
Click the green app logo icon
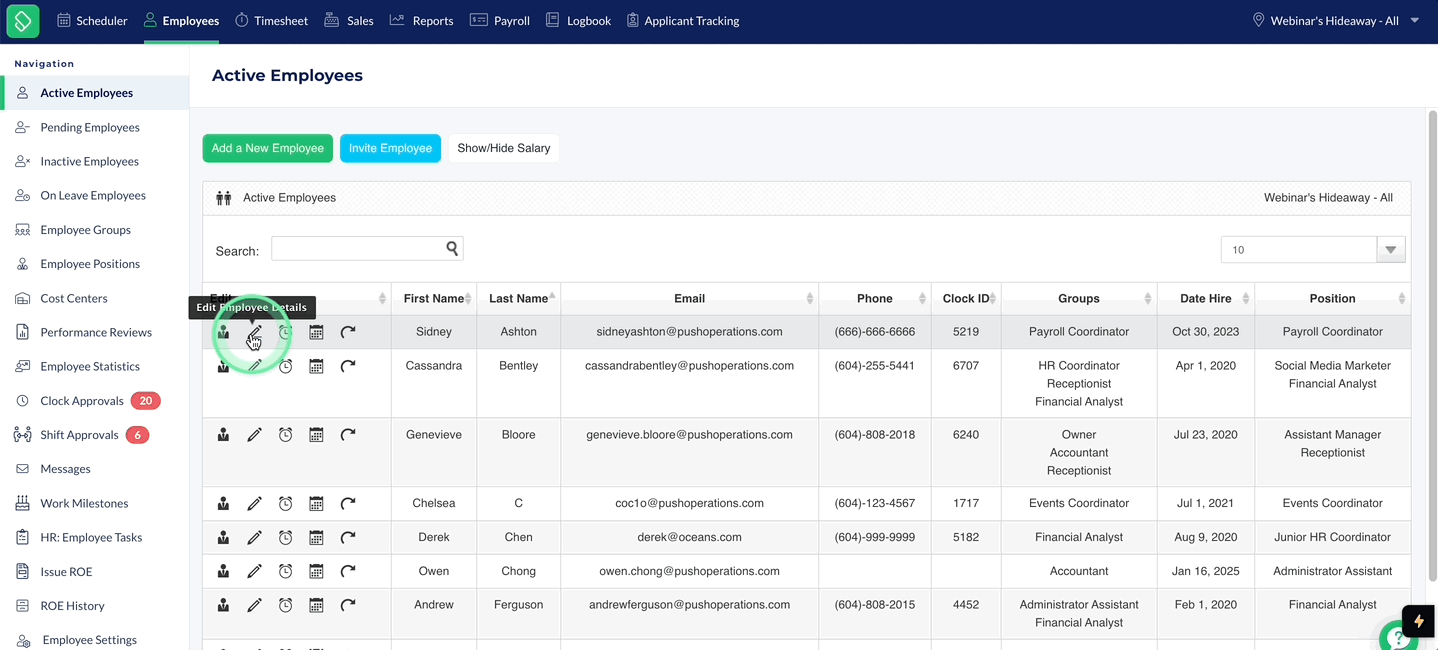[22, 20]
